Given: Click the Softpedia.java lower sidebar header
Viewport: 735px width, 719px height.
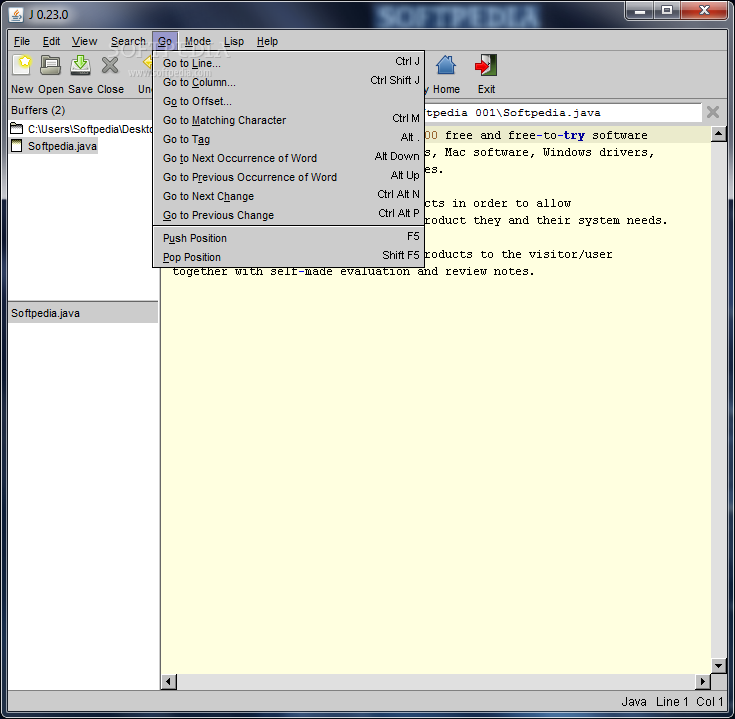Looking at the screenshot, I should coord(83,313).
